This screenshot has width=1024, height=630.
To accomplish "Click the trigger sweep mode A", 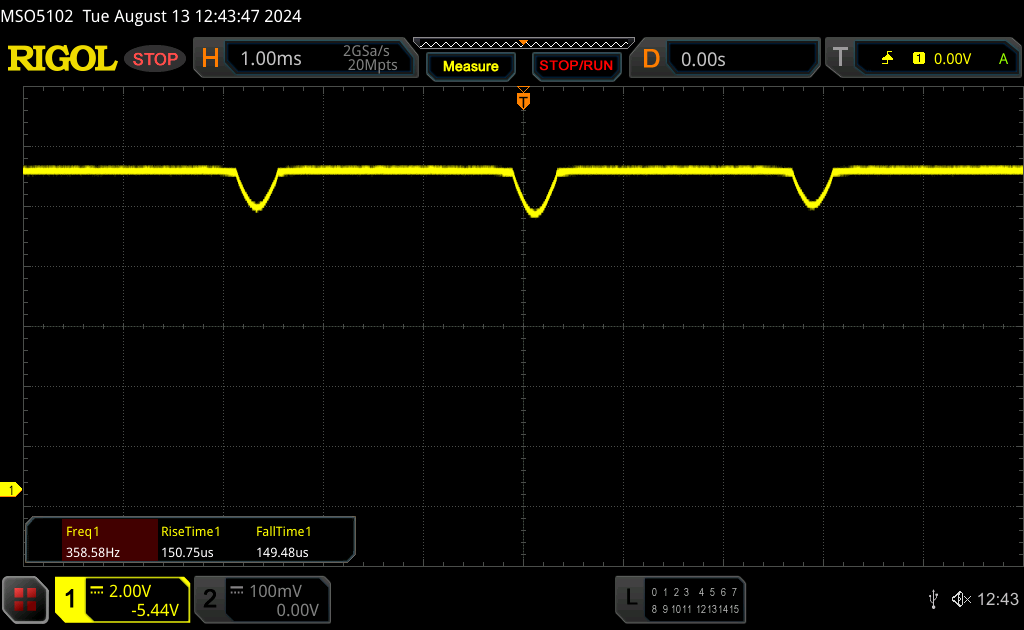I will [x=1003, y=59].
